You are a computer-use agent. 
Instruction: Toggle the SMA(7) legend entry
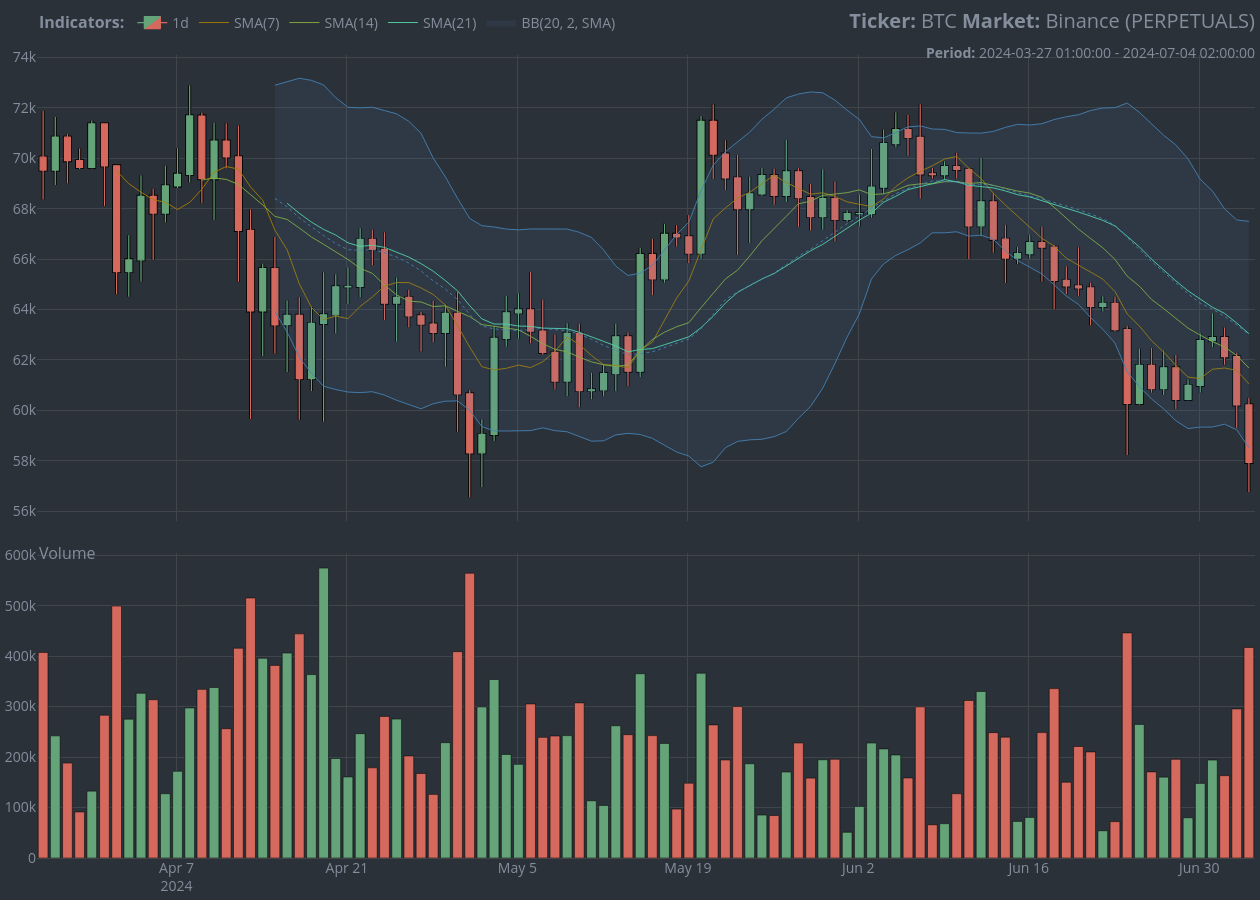click(239, 22)
